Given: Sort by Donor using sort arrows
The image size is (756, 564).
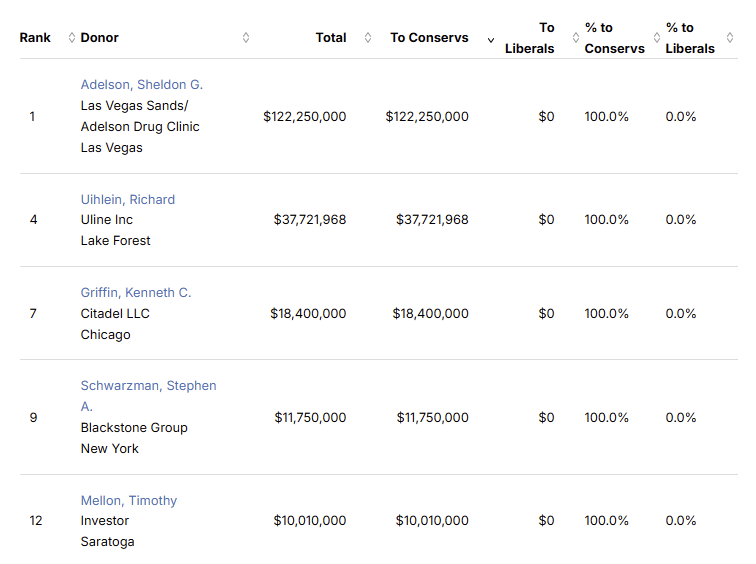Looking at the screenshot, I should [246, 38].
